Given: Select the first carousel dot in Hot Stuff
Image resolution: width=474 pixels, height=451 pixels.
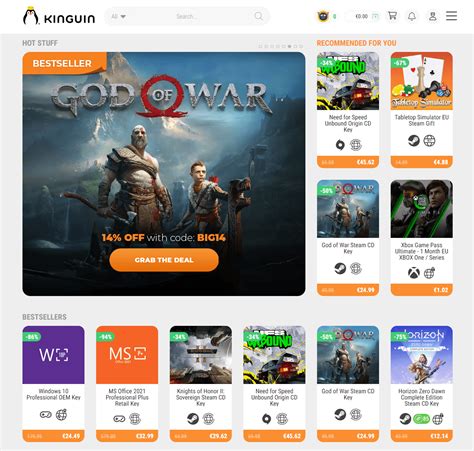Looking at the screenshot, I should coord(260,46).
